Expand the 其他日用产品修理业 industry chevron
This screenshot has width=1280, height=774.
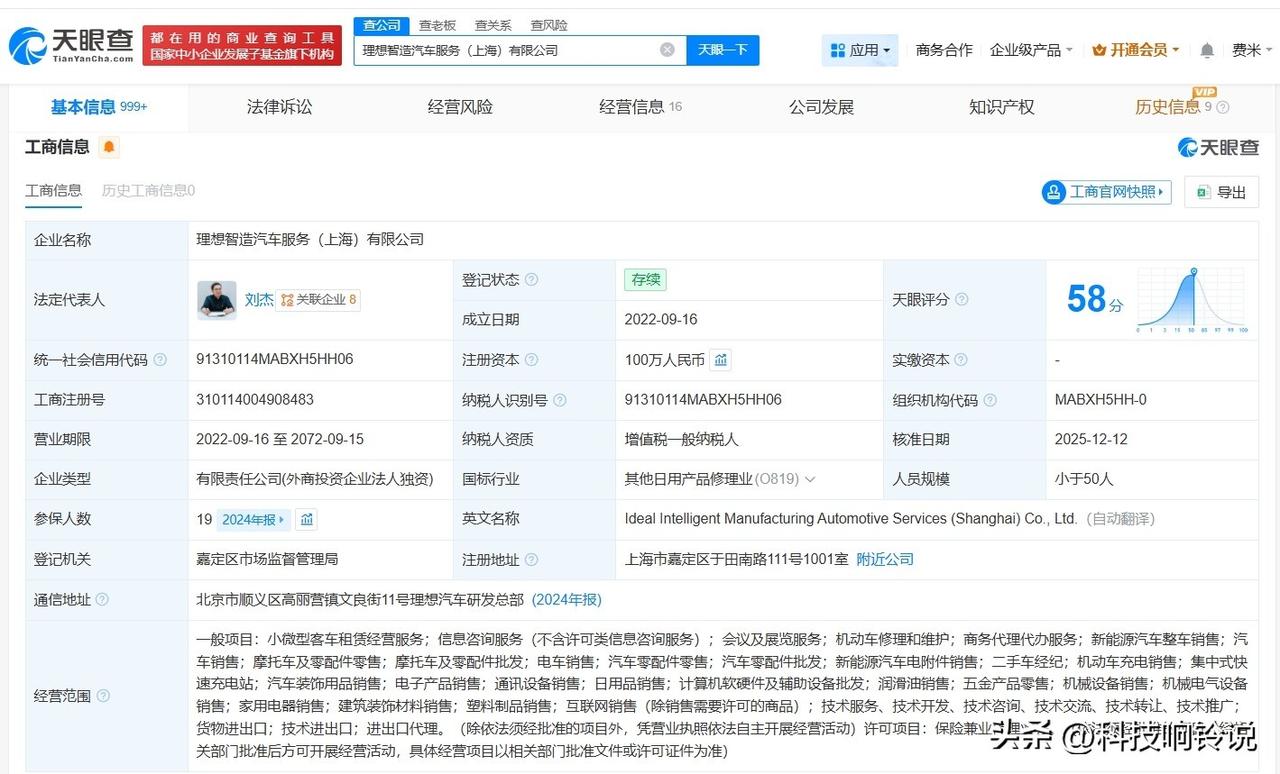coord(810,479)
